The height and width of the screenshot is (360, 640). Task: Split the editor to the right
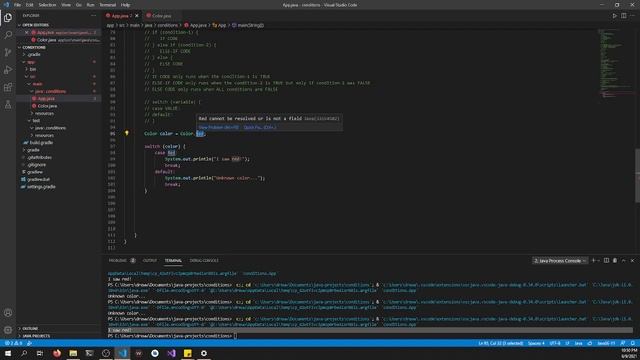tap(624, 16)
